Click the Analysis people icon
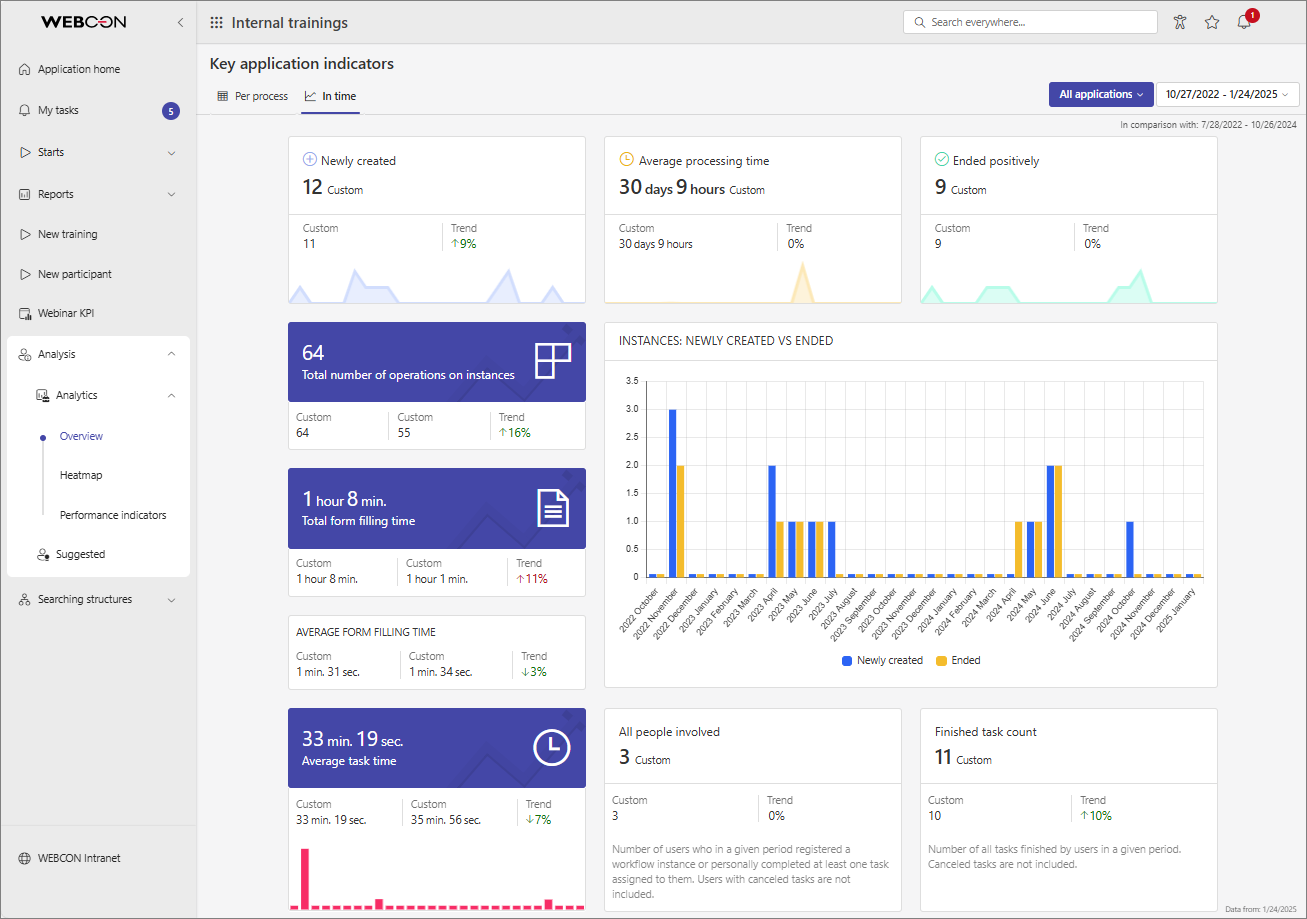This screenshot has height=919, width=1307. click(25, 354)
